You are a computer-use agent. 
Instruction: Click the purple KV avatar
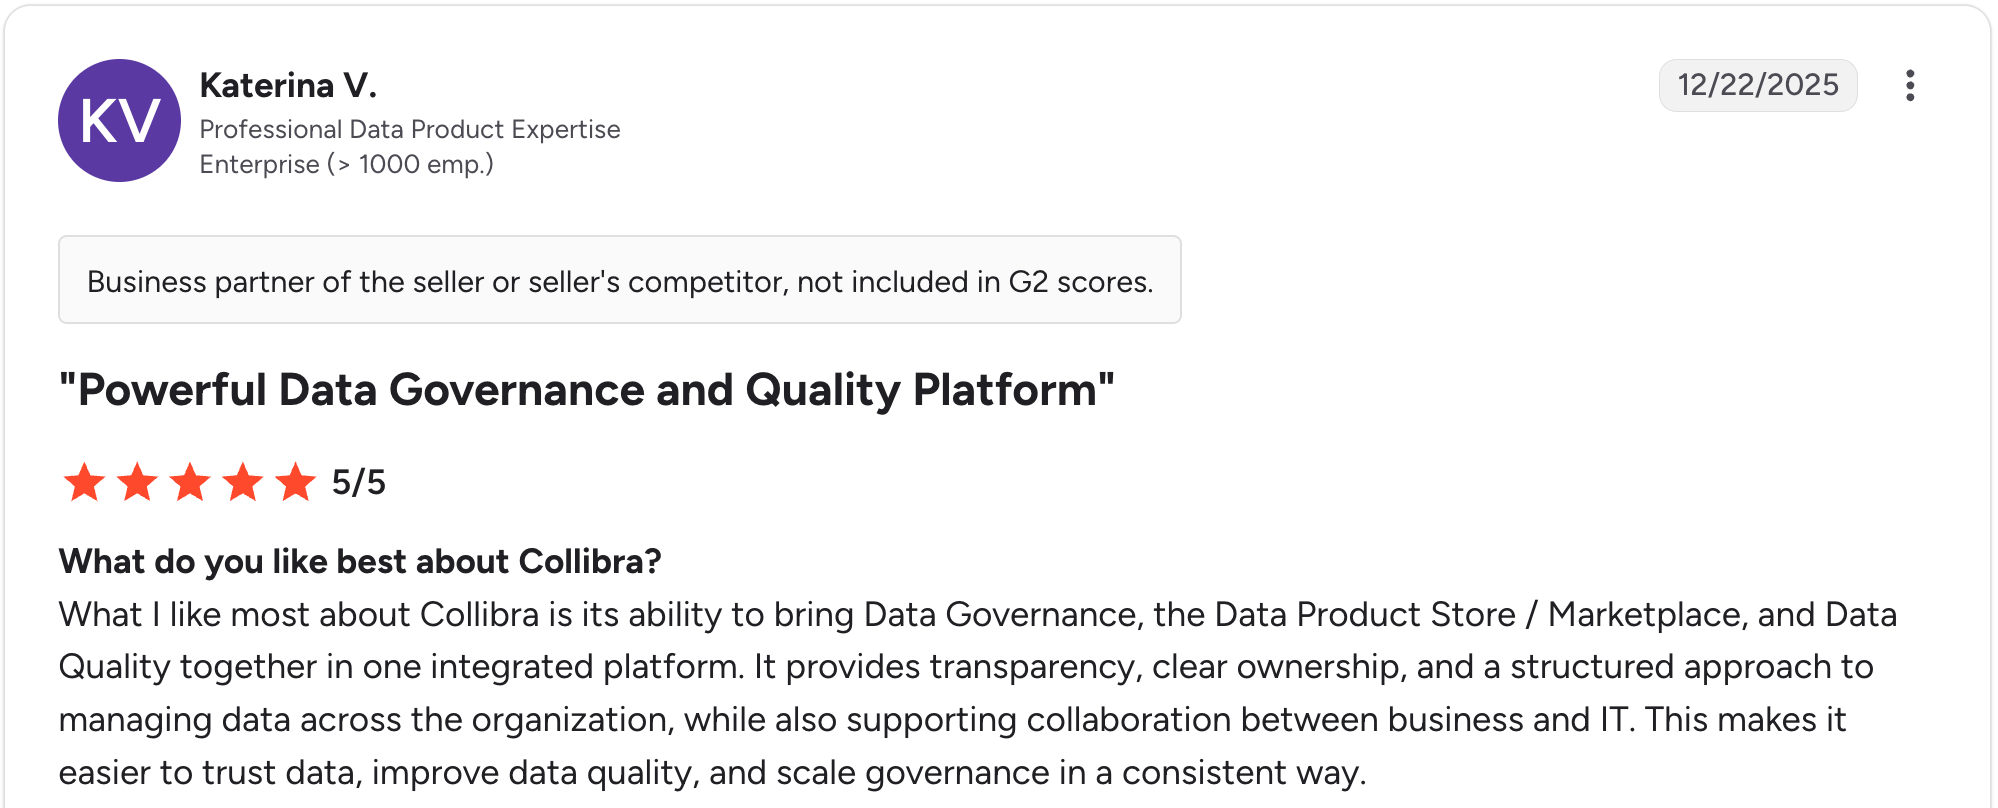[119, 120]
